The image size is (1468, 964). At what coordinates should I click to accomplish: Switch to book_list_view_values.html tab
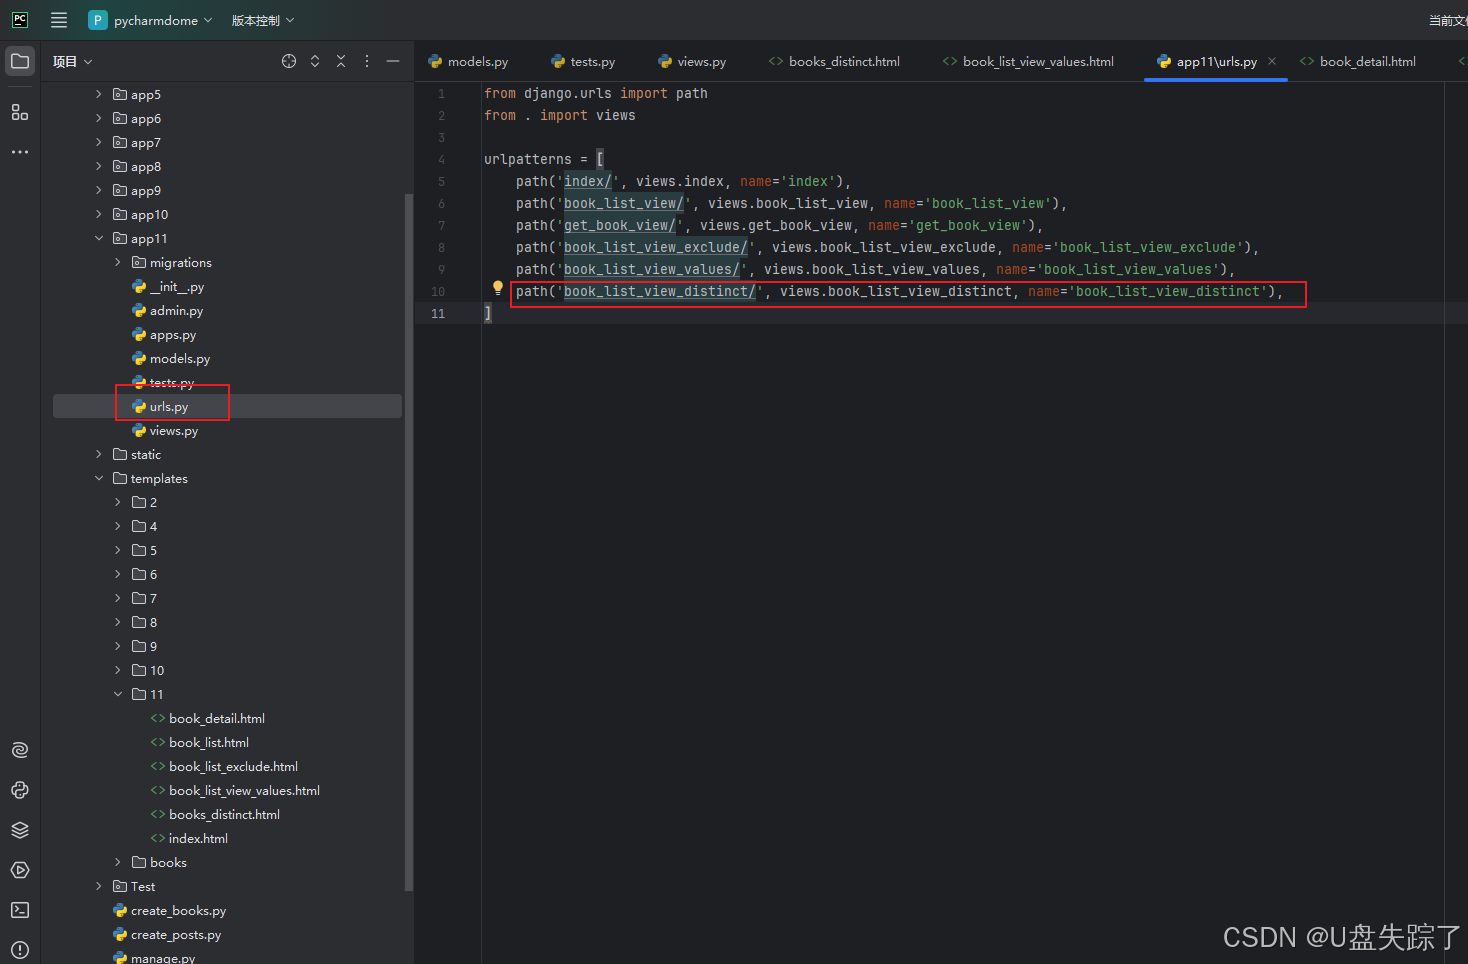(1028, 61)
